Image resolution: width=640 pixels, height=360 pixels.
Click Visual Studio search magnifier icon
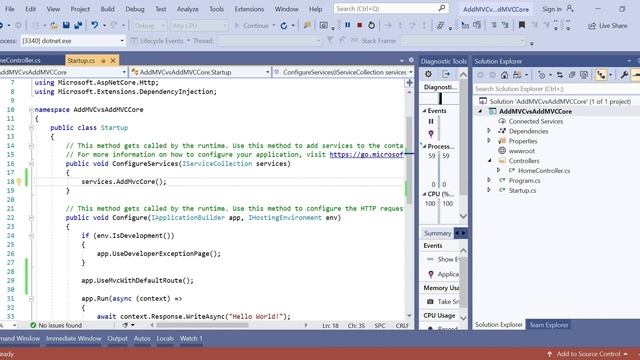tap(442, 8)
